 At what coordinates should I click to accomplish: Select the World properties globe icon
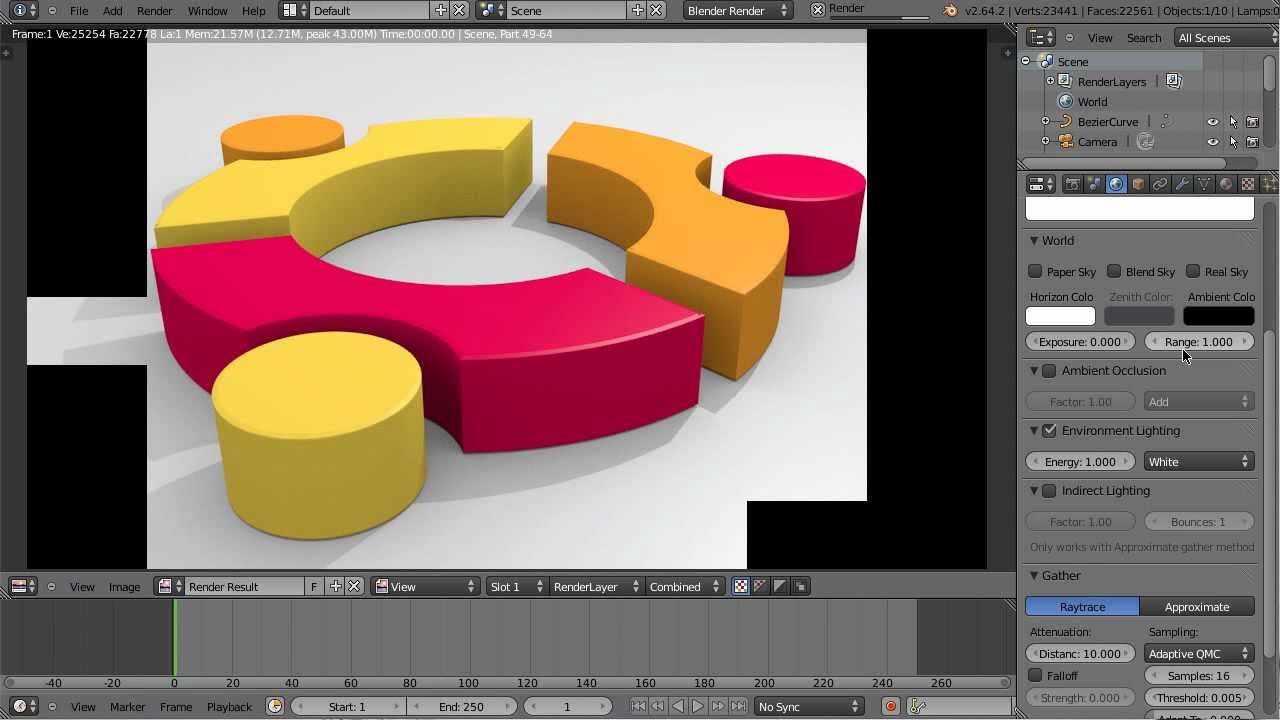(x=1116, y=184)
